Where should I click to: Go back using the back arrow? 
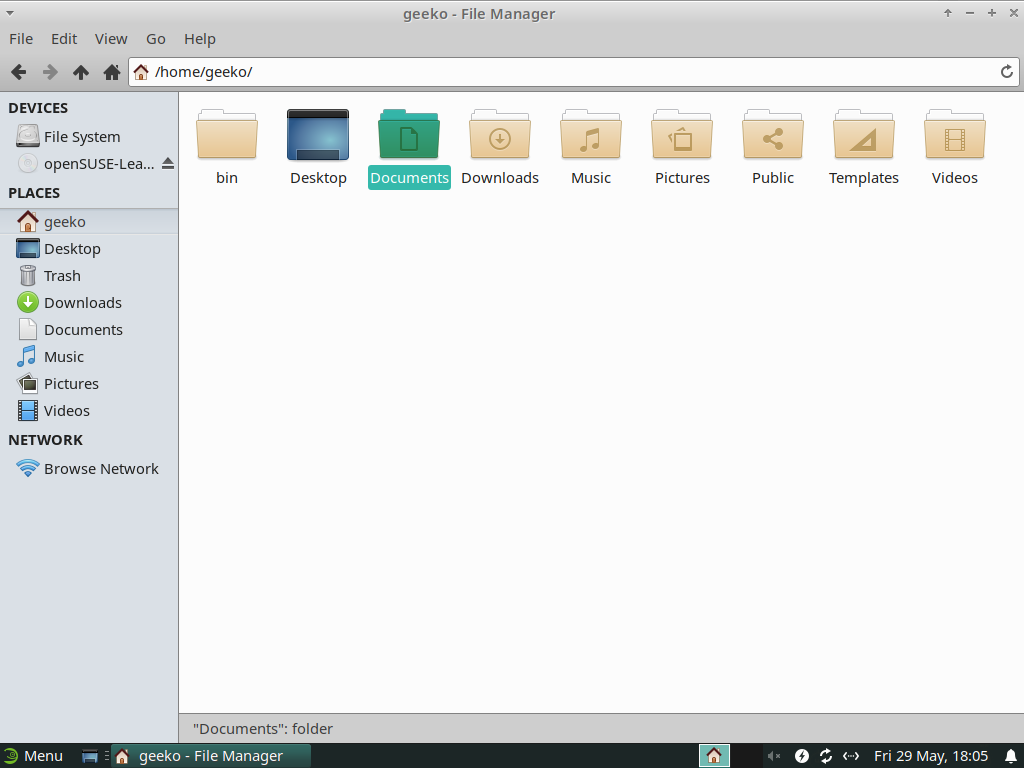click(18, 72)
